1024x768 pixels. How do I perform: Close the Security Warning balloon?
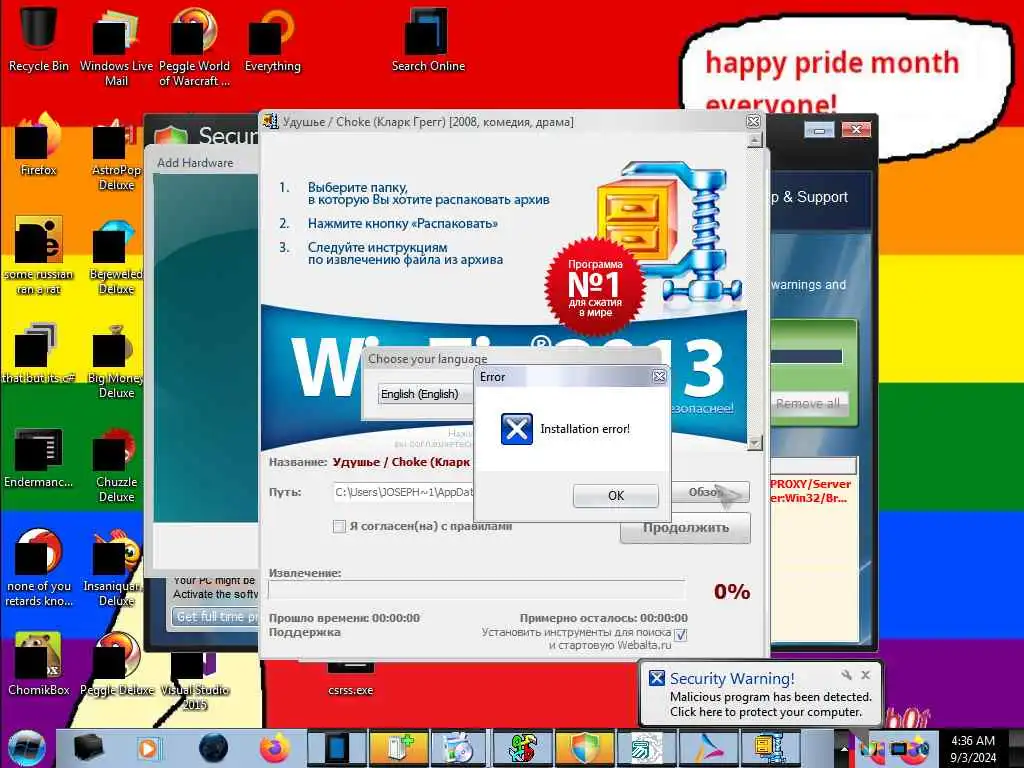point(865,675)
